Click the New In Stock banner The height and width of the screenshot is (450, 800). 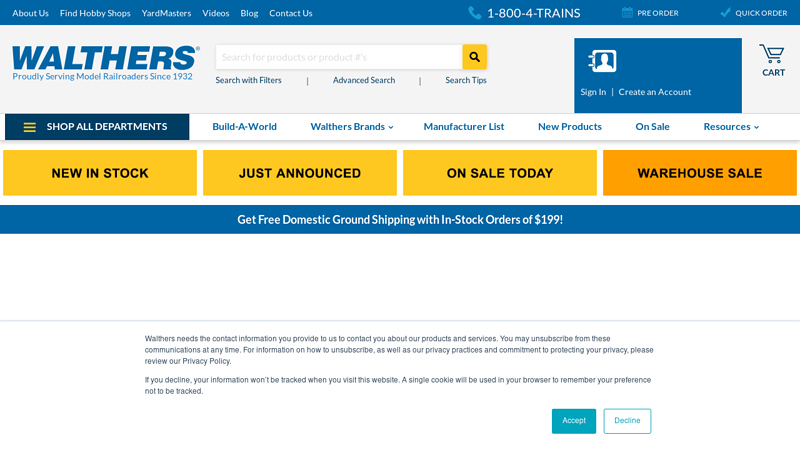click(x=100, y=173)
